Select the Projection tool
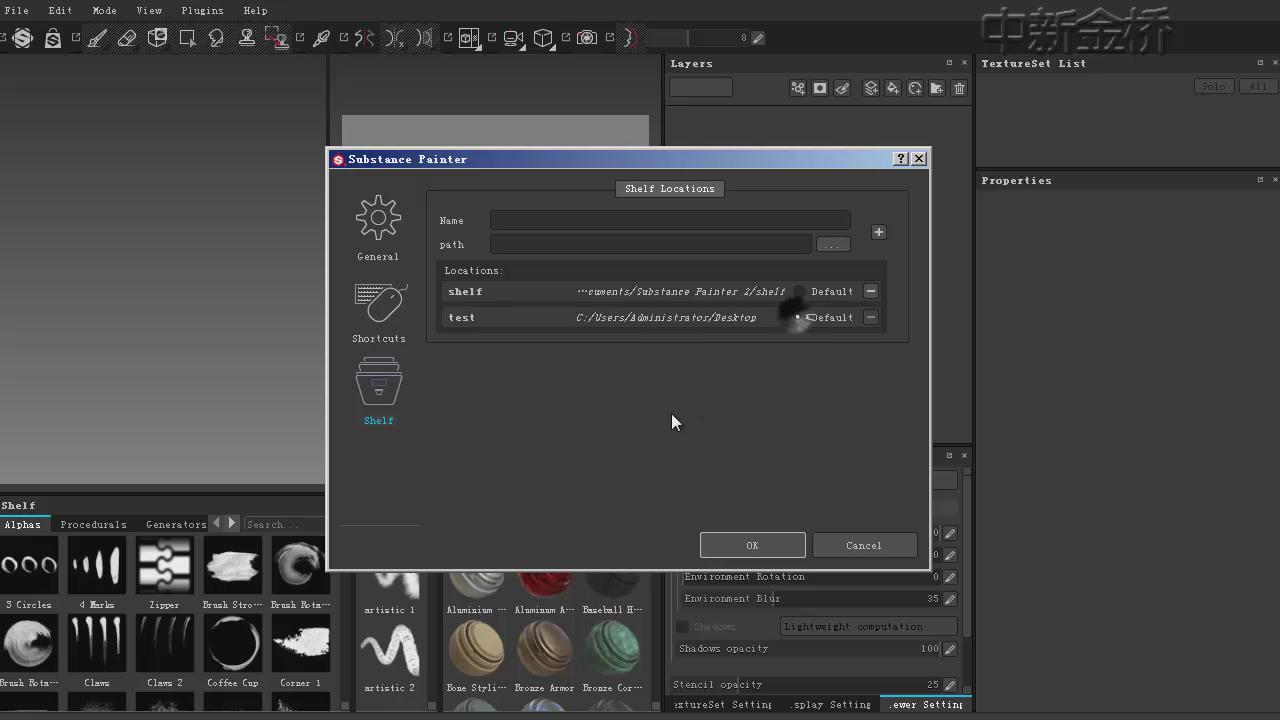This screenshot has height=720, width=1280. [157, 38]
